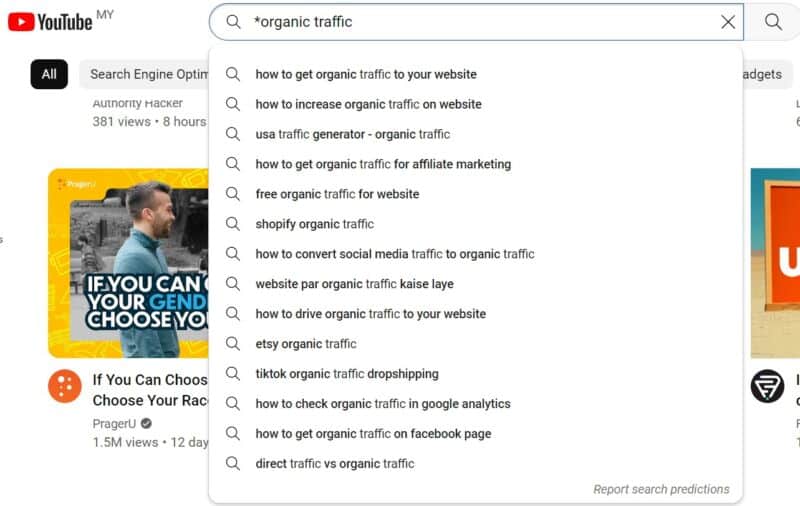This screenshot has height=506, width=800.
Task: Click magnifier icon beside 'direct traffic vs organic traffic'
Action: coord(233,463)
